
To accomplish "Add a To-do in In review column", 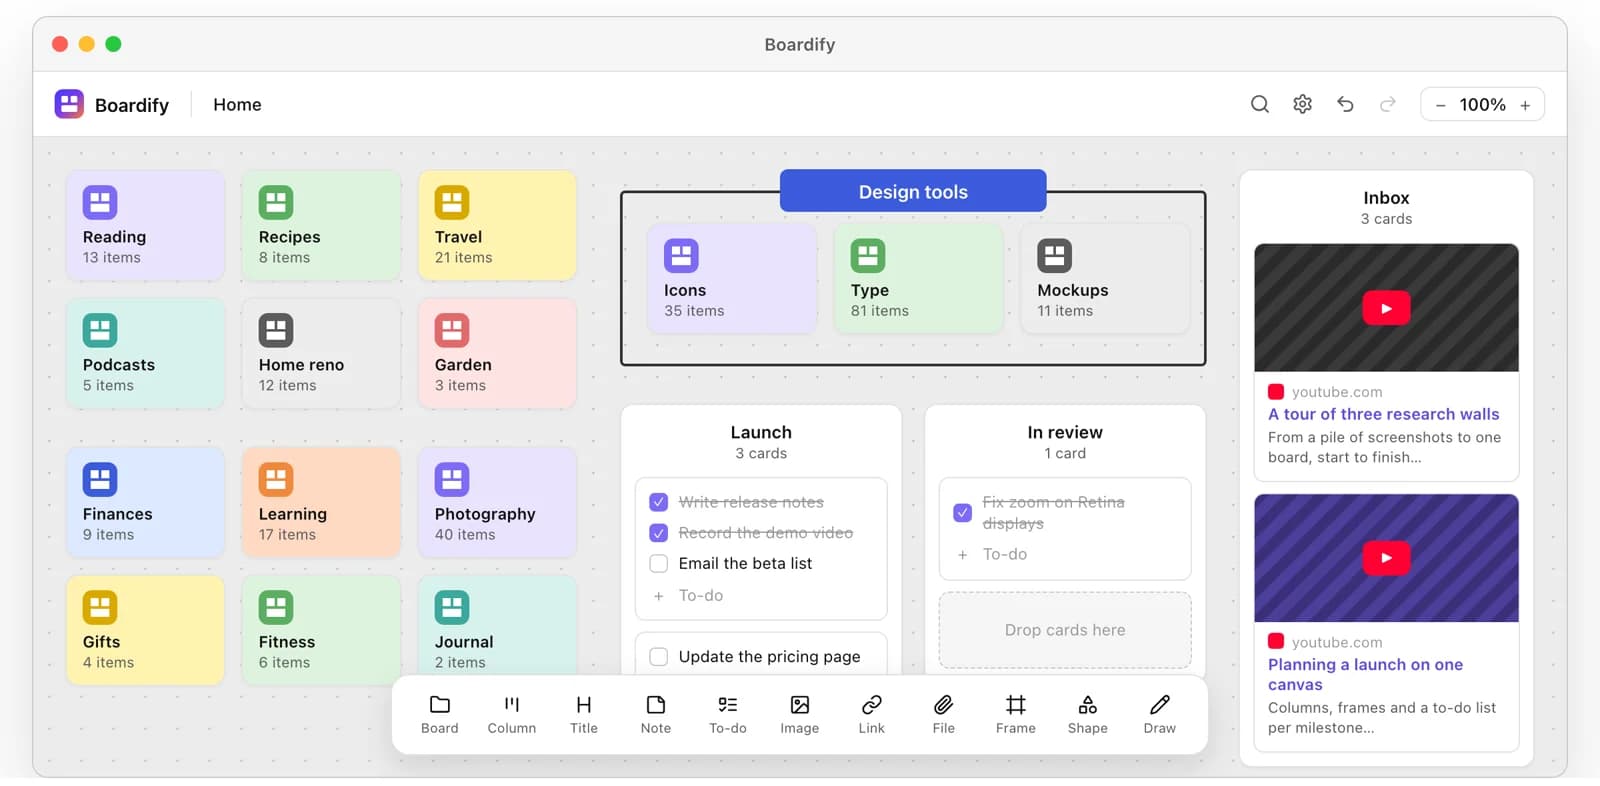I will pyautogui.click(x=1004, y=554).
